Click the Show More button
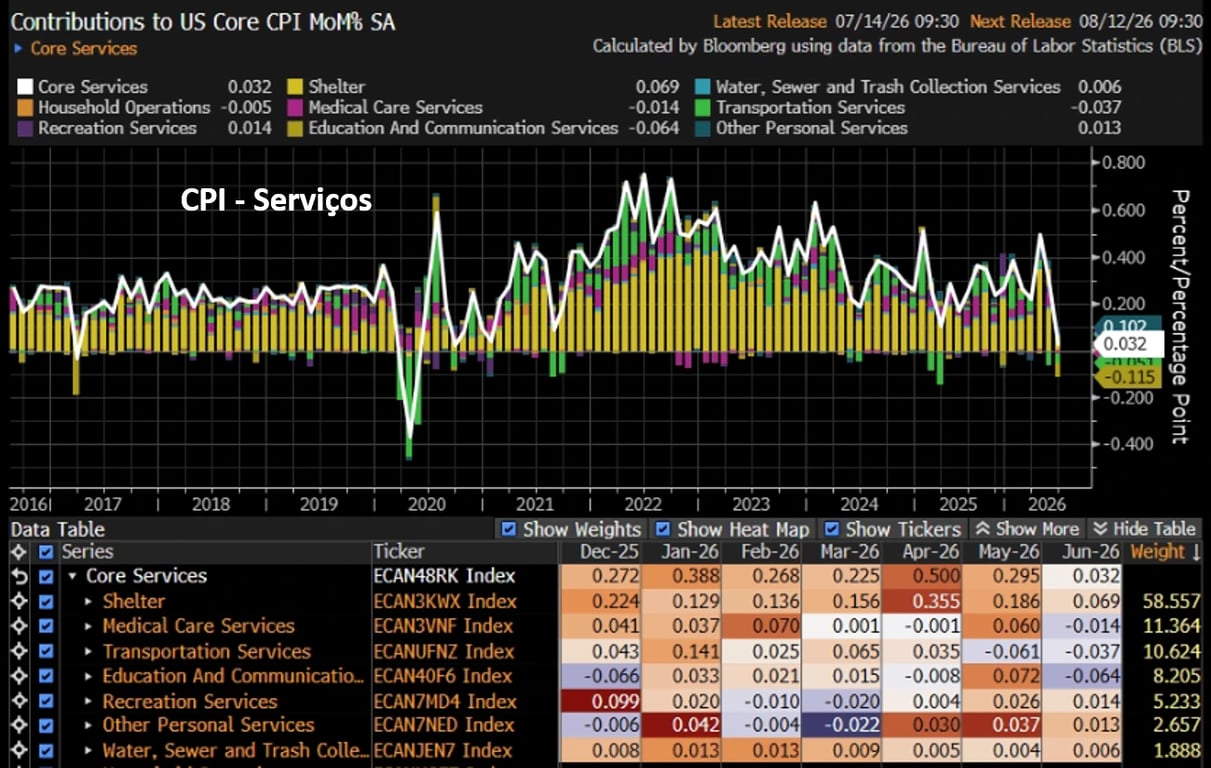 pyautogui.click(x=1028, y=529)
